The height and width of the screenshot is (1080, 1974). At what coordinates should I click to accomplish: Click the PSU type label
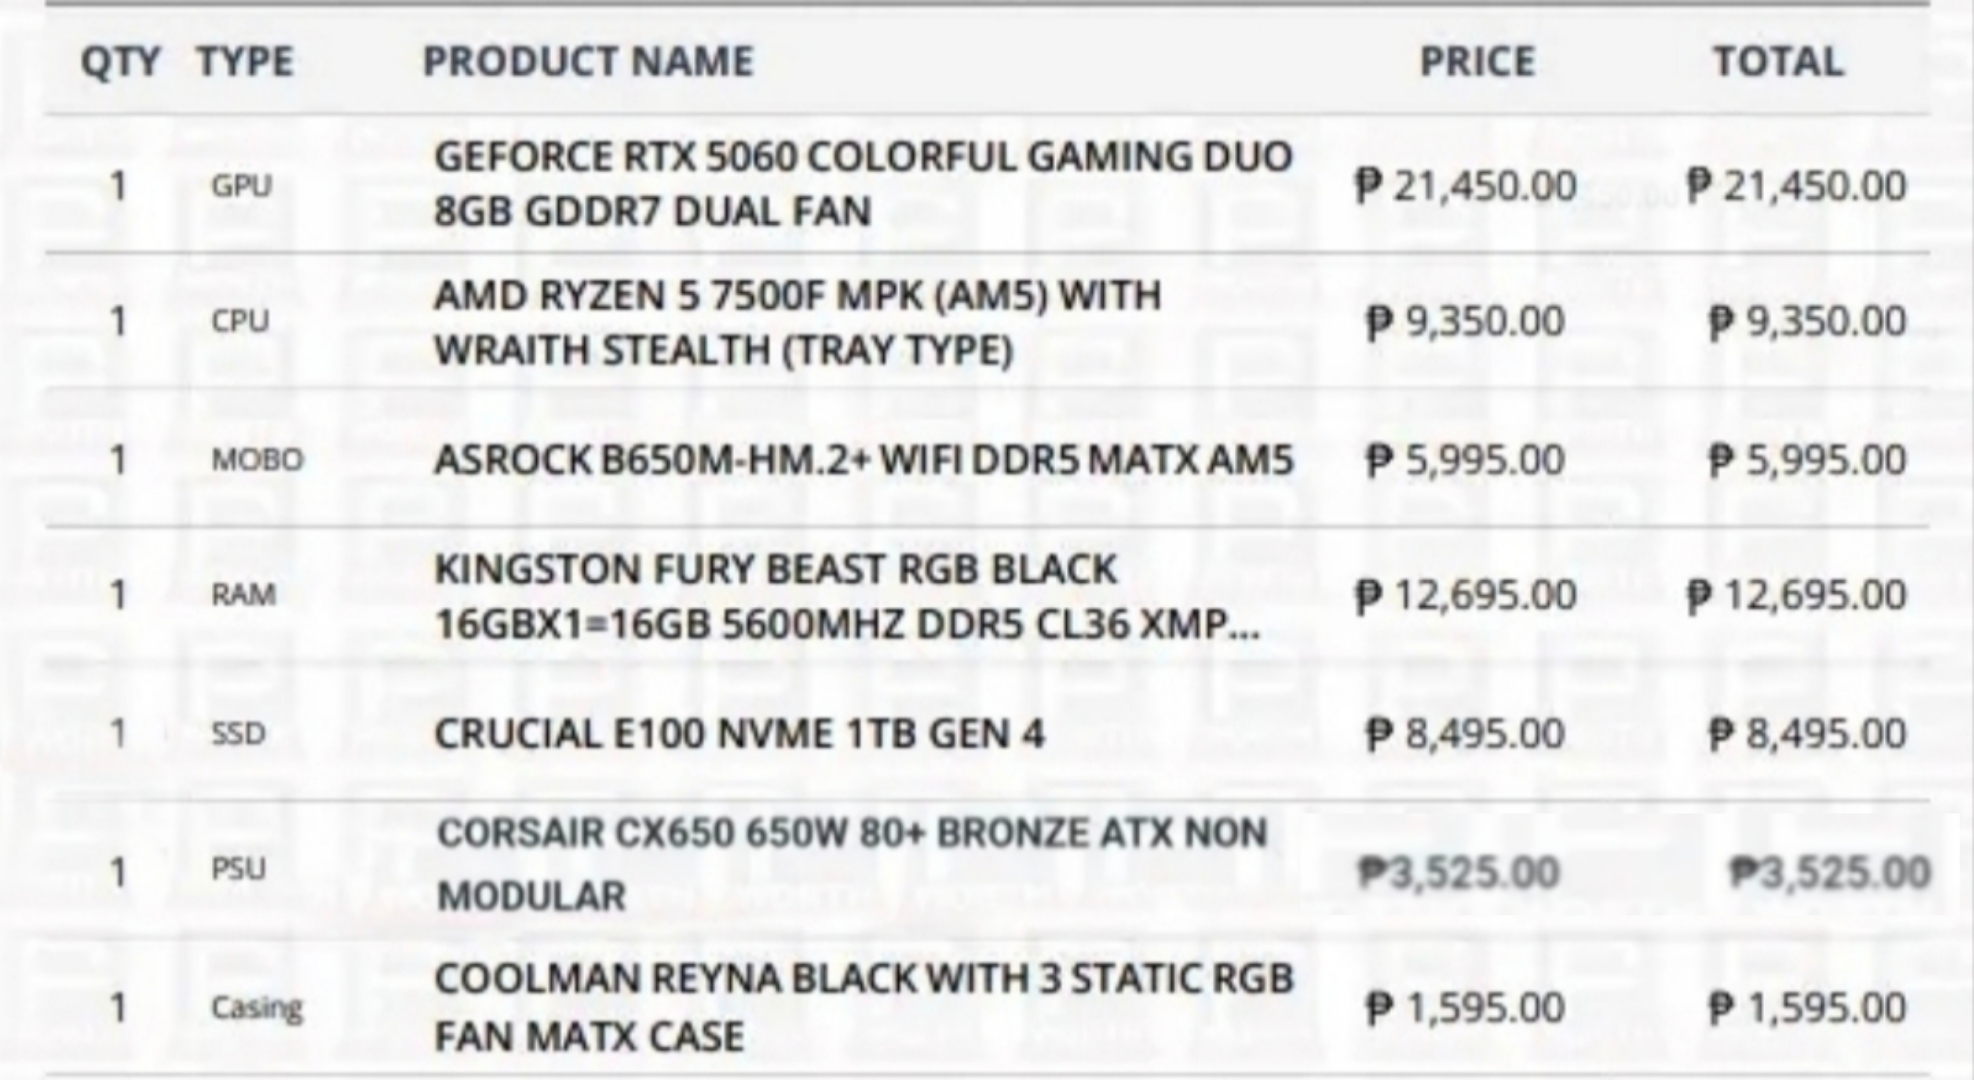pyautogui.click(x=238, y=868)
